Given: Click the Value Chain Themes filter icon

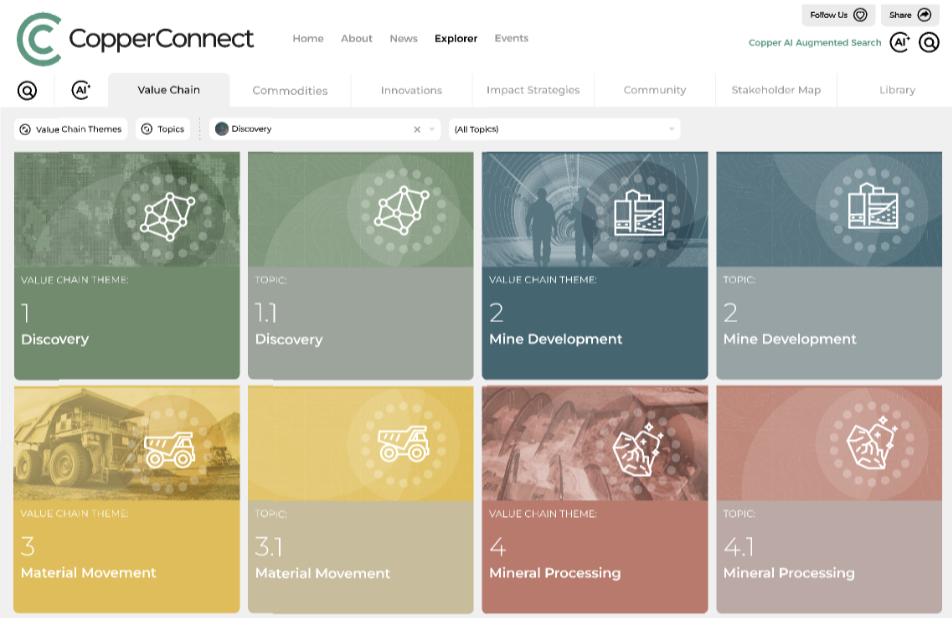Looking at the screenshot, I should coord(25,129).
